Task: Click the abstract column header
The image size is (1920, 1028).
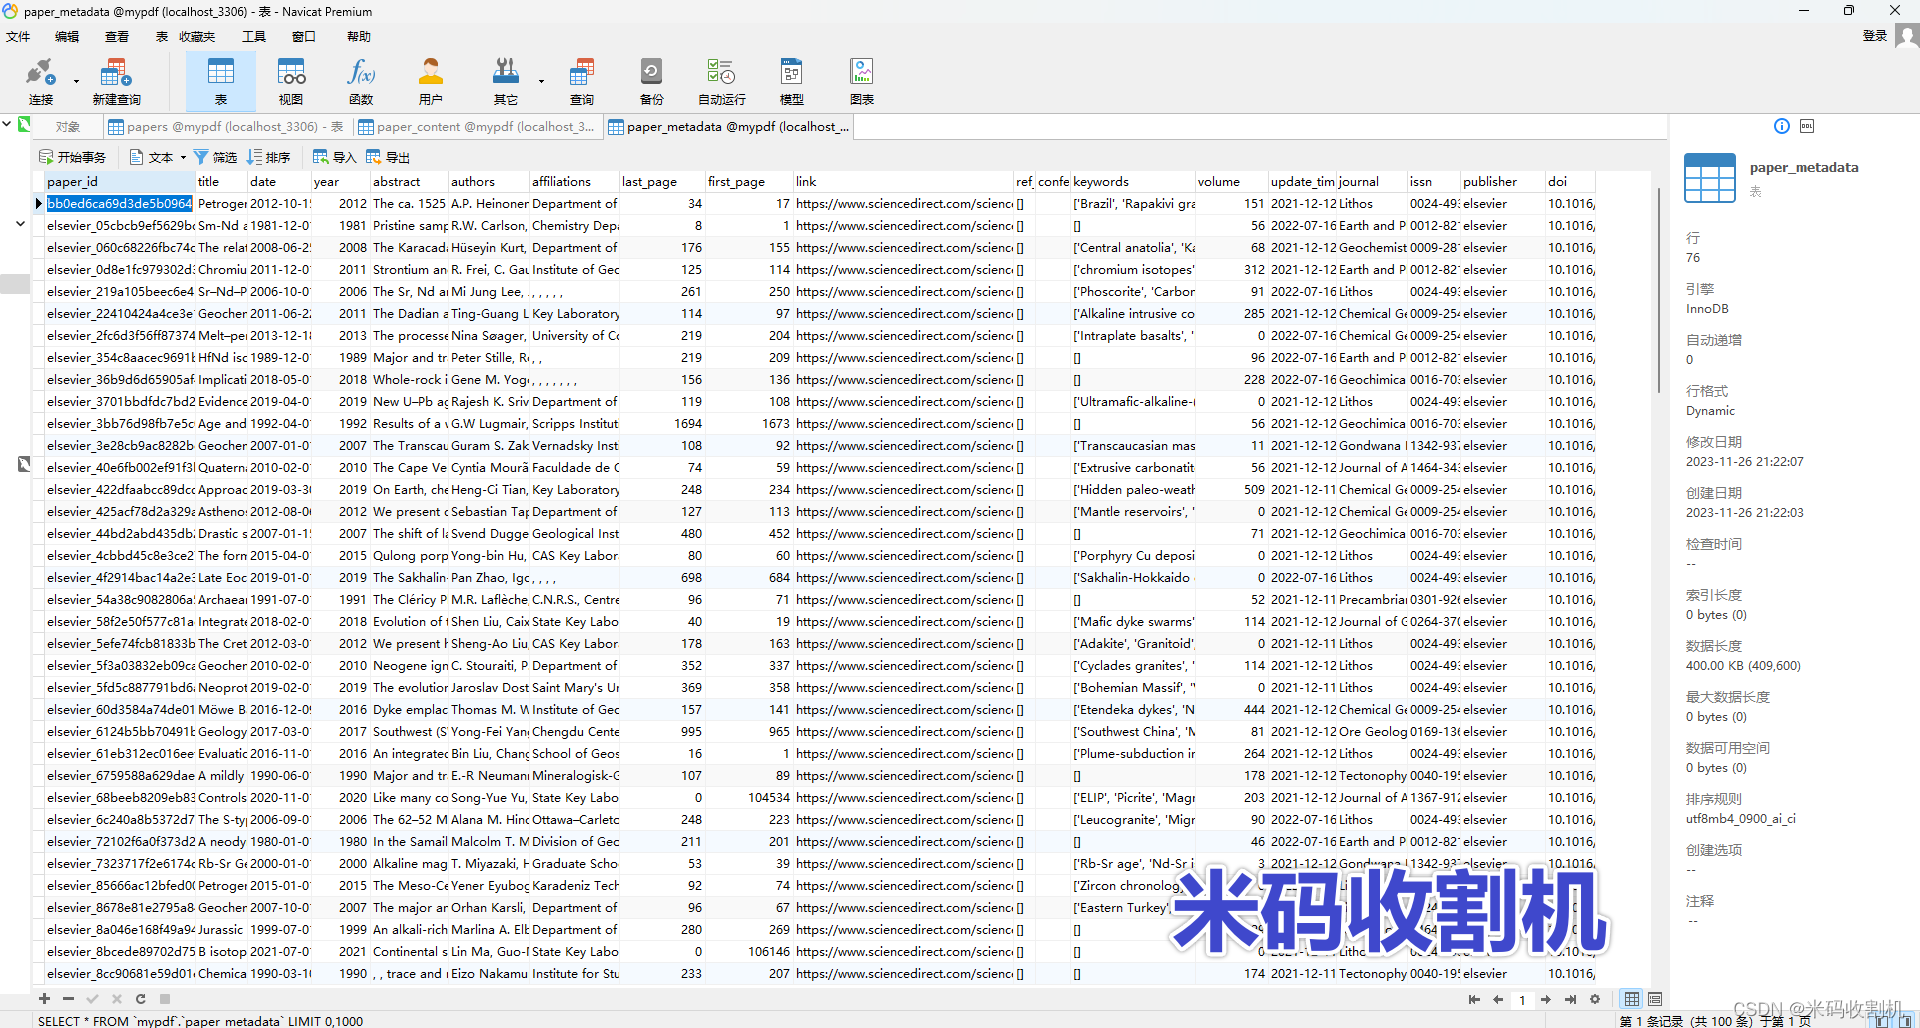Action: point(409,181)
